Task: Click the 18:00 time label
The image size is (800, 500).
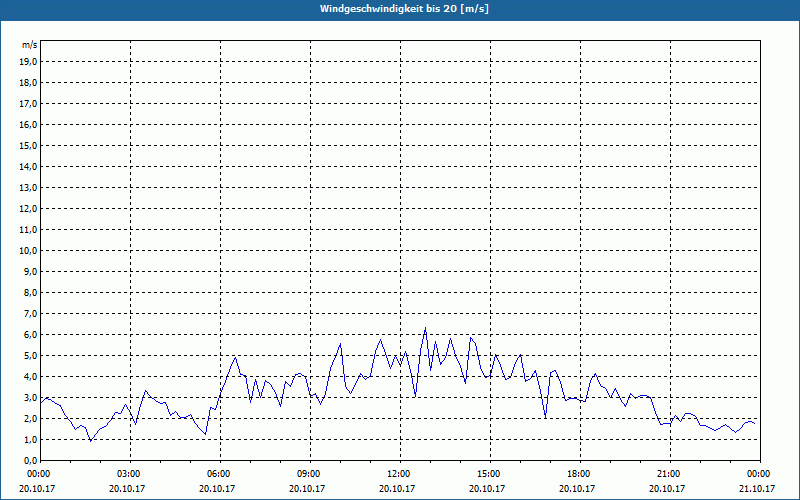Action: tap(580, 474)
